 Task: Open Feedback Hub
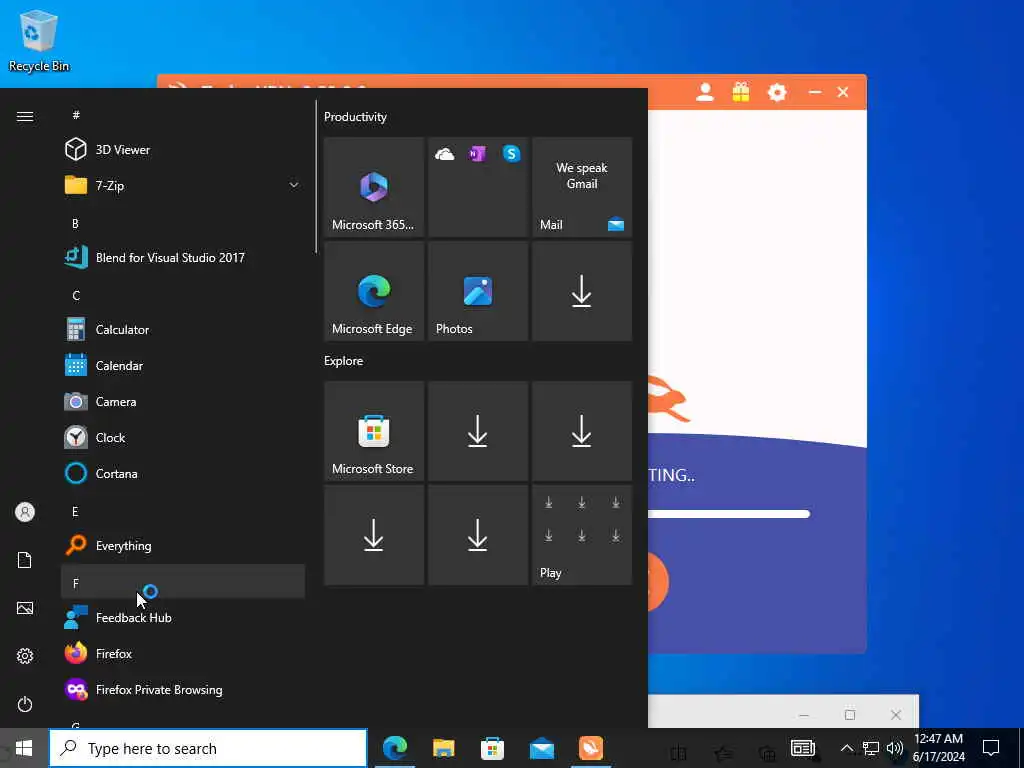[x=183, y=618]
